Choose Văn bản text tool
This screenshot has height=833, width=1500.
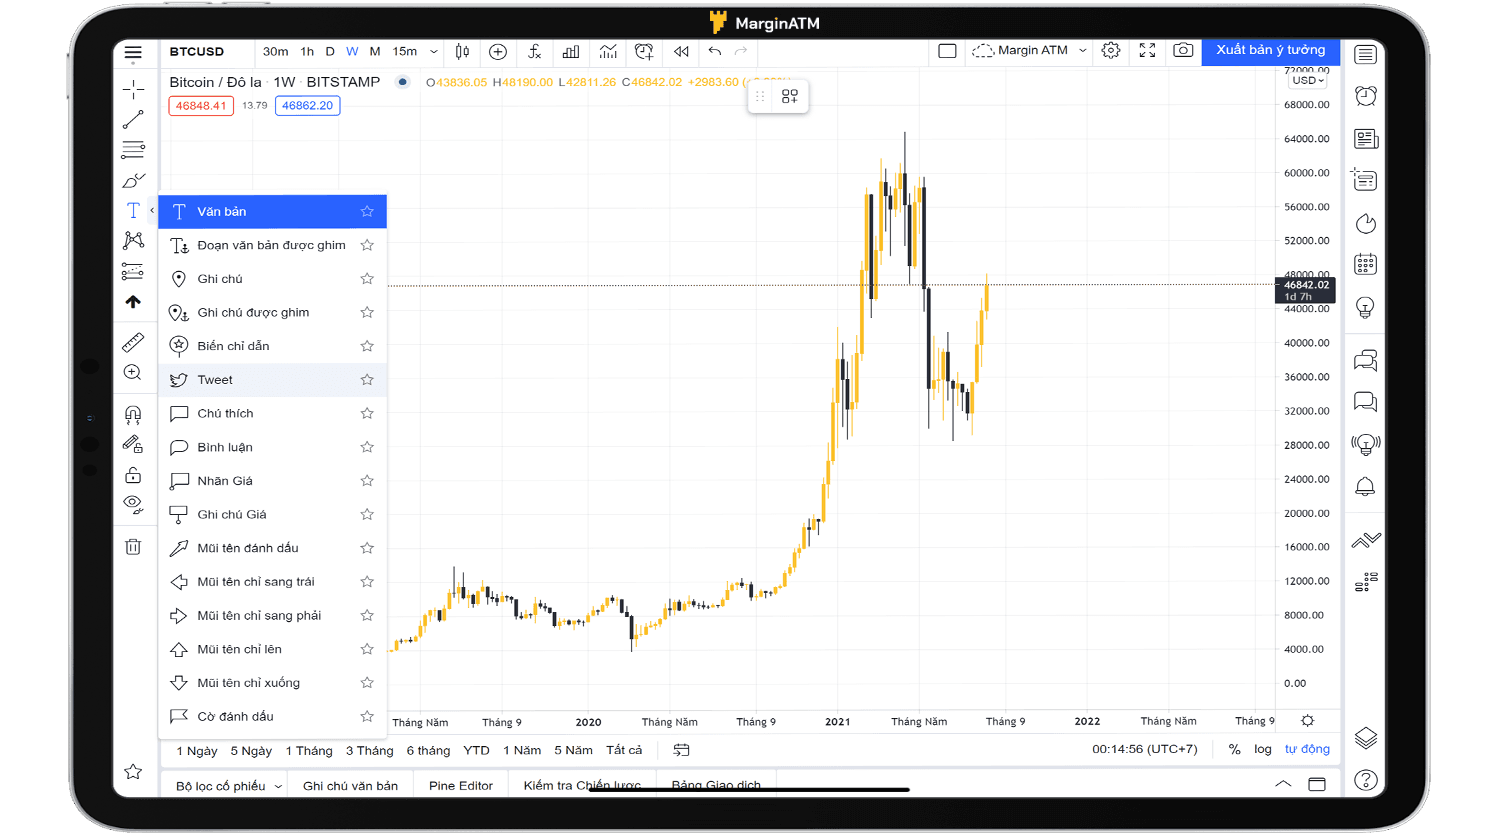272,211
